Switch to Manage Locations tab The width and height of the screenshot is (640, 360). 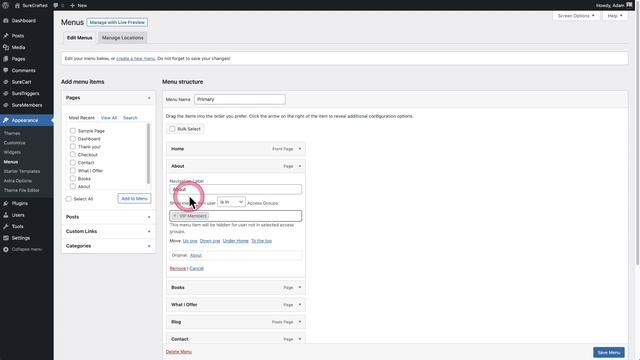122,38
